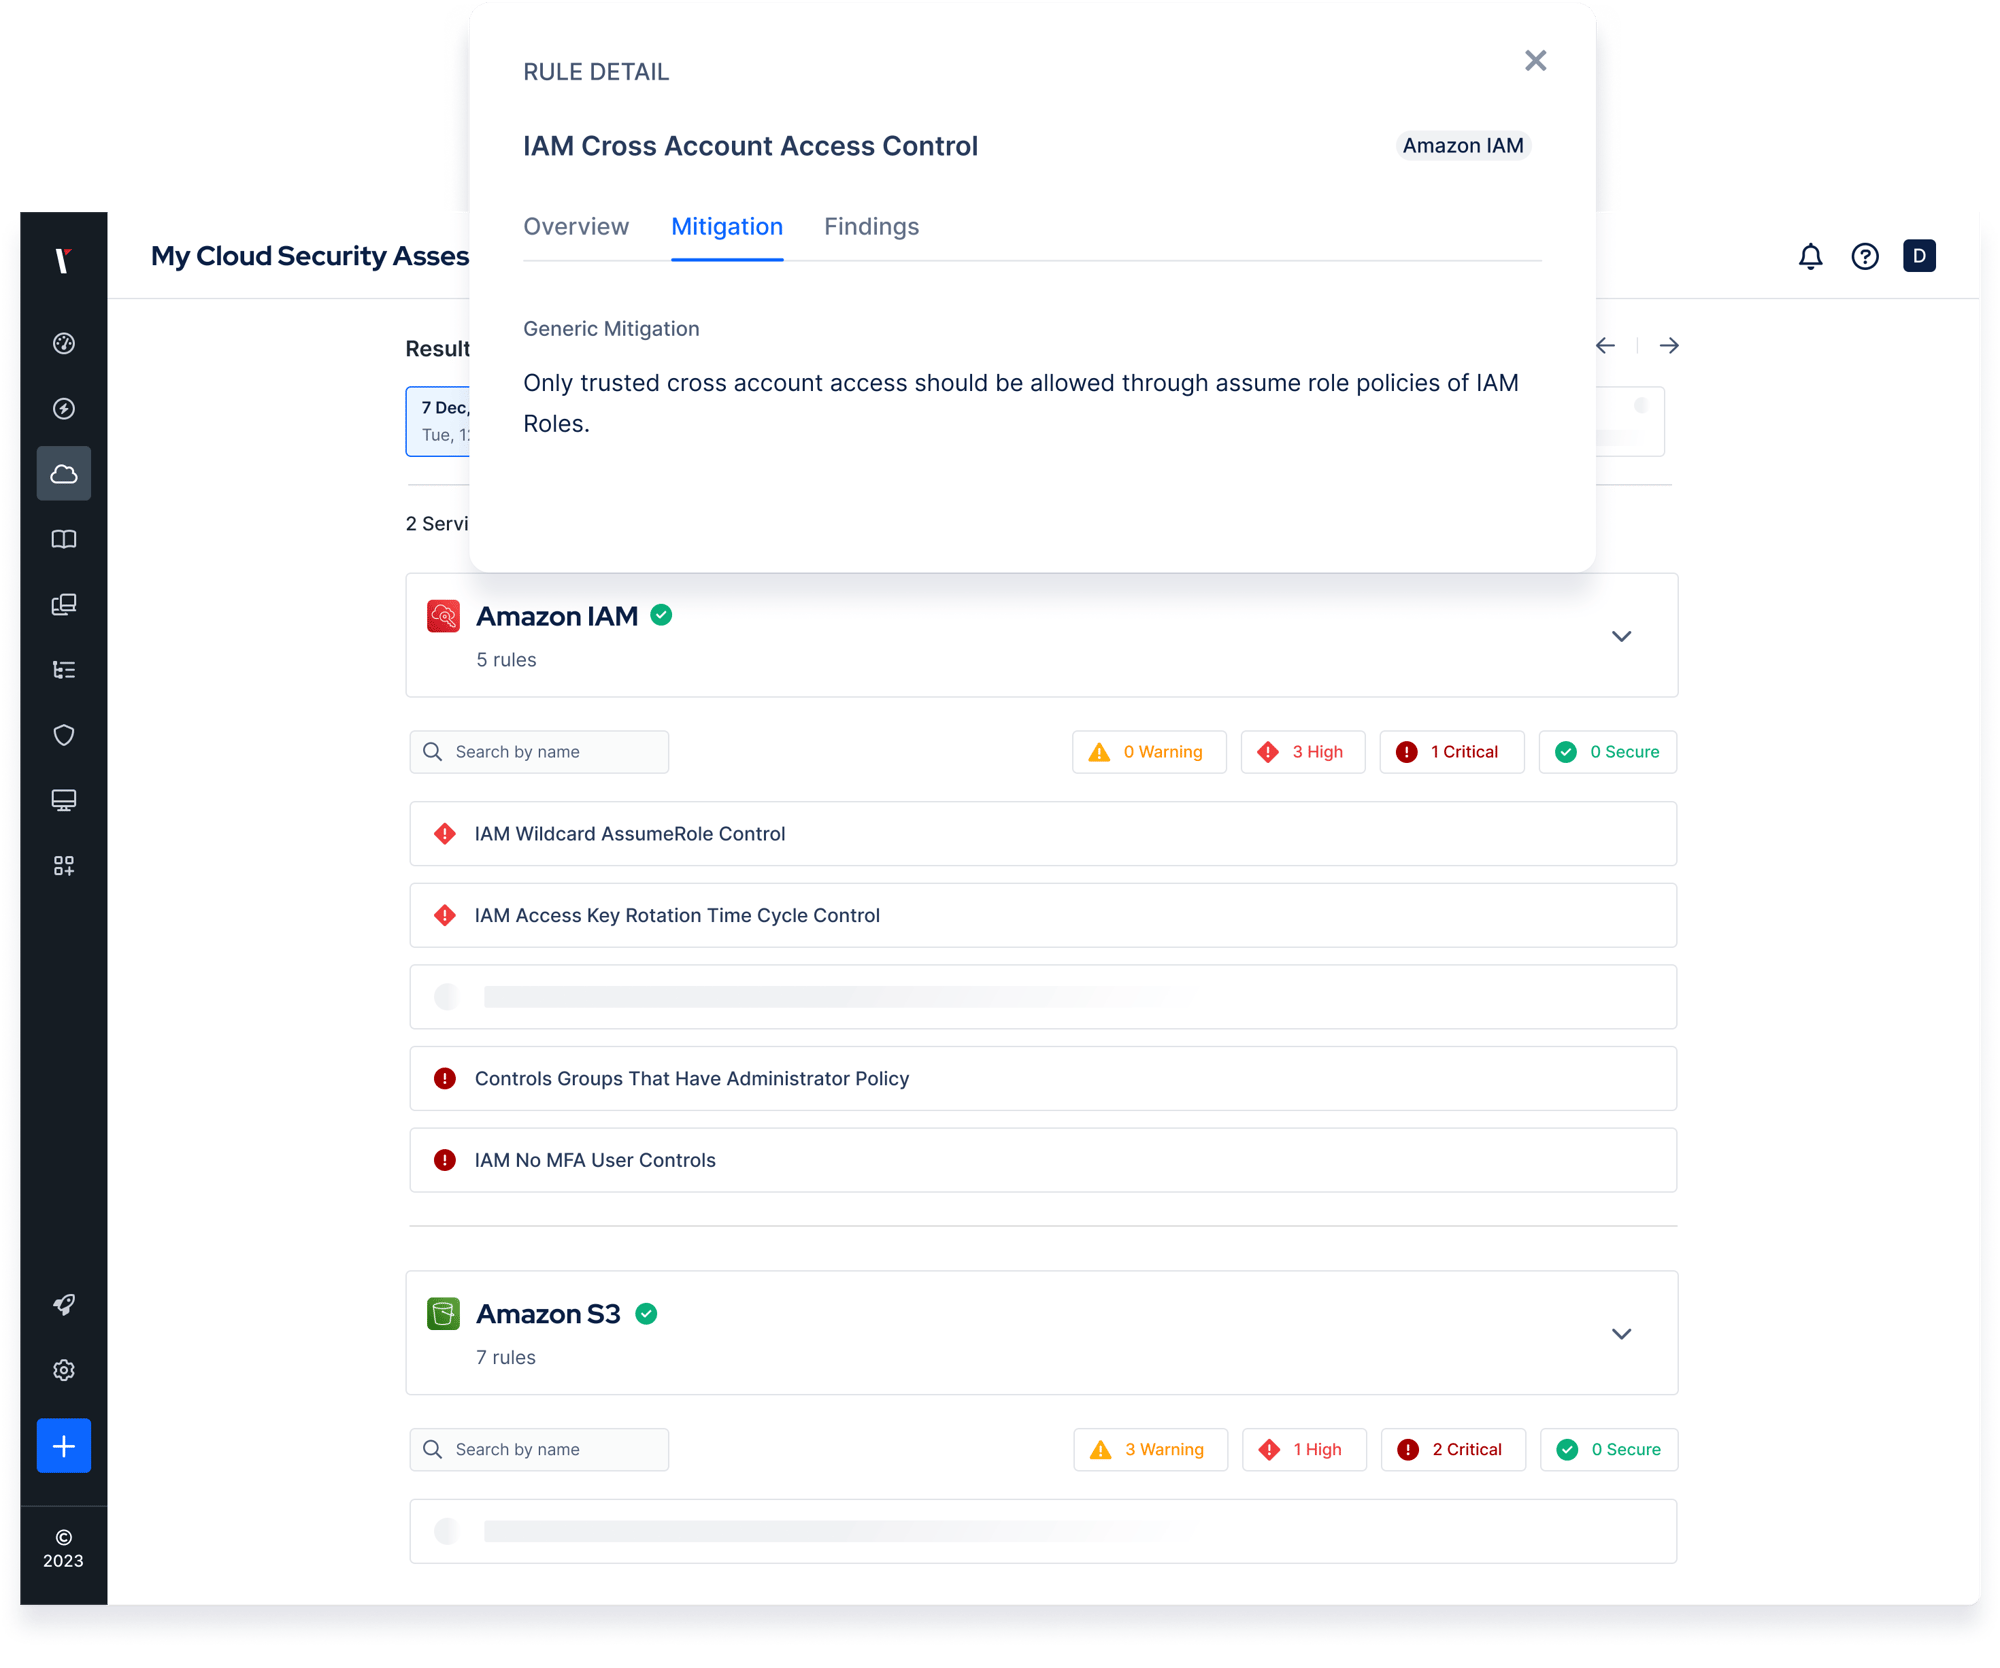Select the cloud security icon in sidebar
This screenshot has width=2000, height=1668.
coord(64,473)
